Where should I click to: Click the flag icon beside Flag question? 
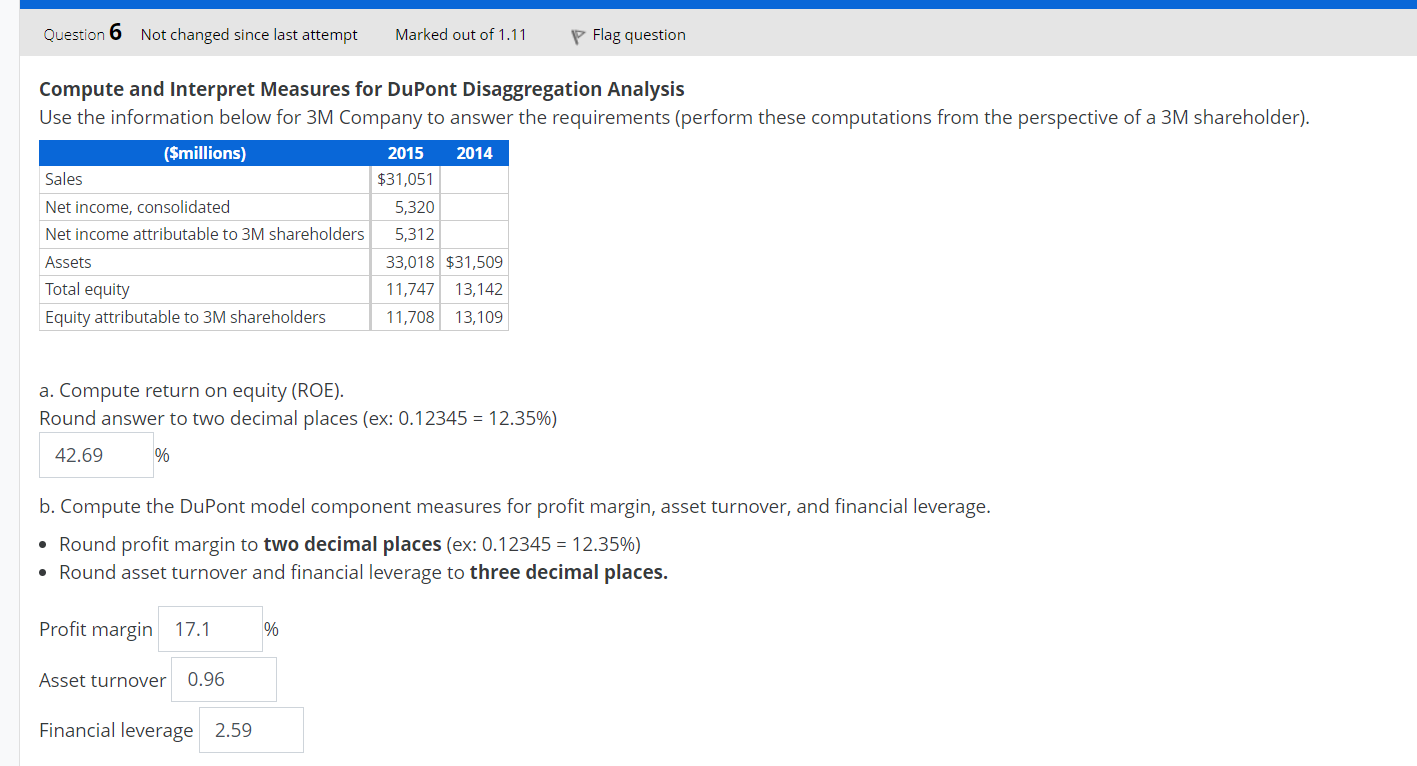point(576,35)
